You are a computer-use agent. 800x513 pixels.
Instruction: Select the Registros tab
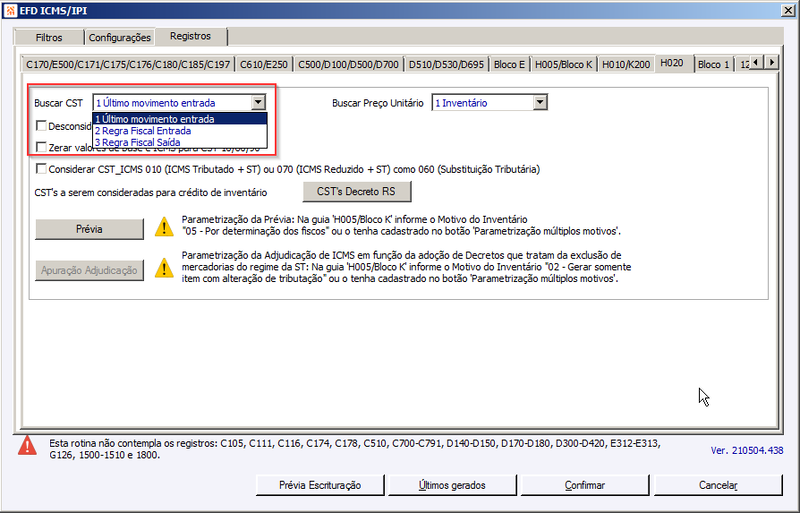click(190, 36)
